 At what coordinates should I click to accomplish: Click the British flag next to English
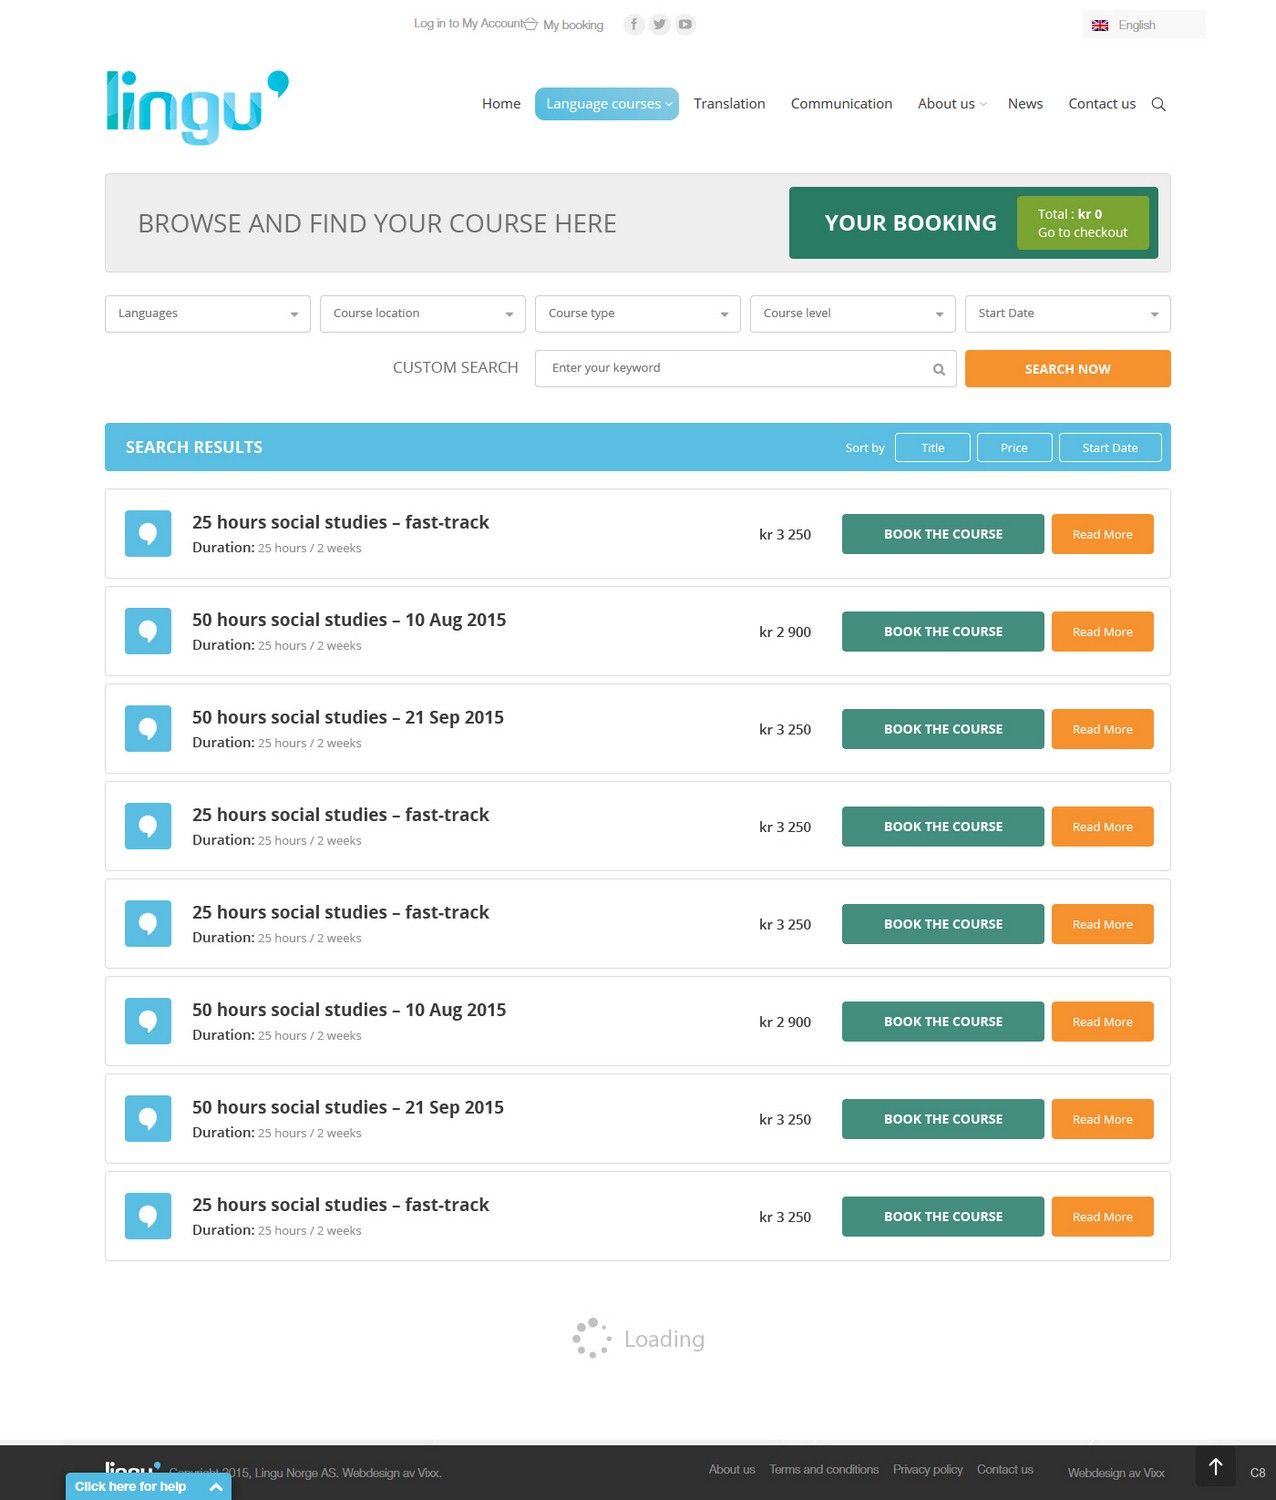(x=1099, y=24)
